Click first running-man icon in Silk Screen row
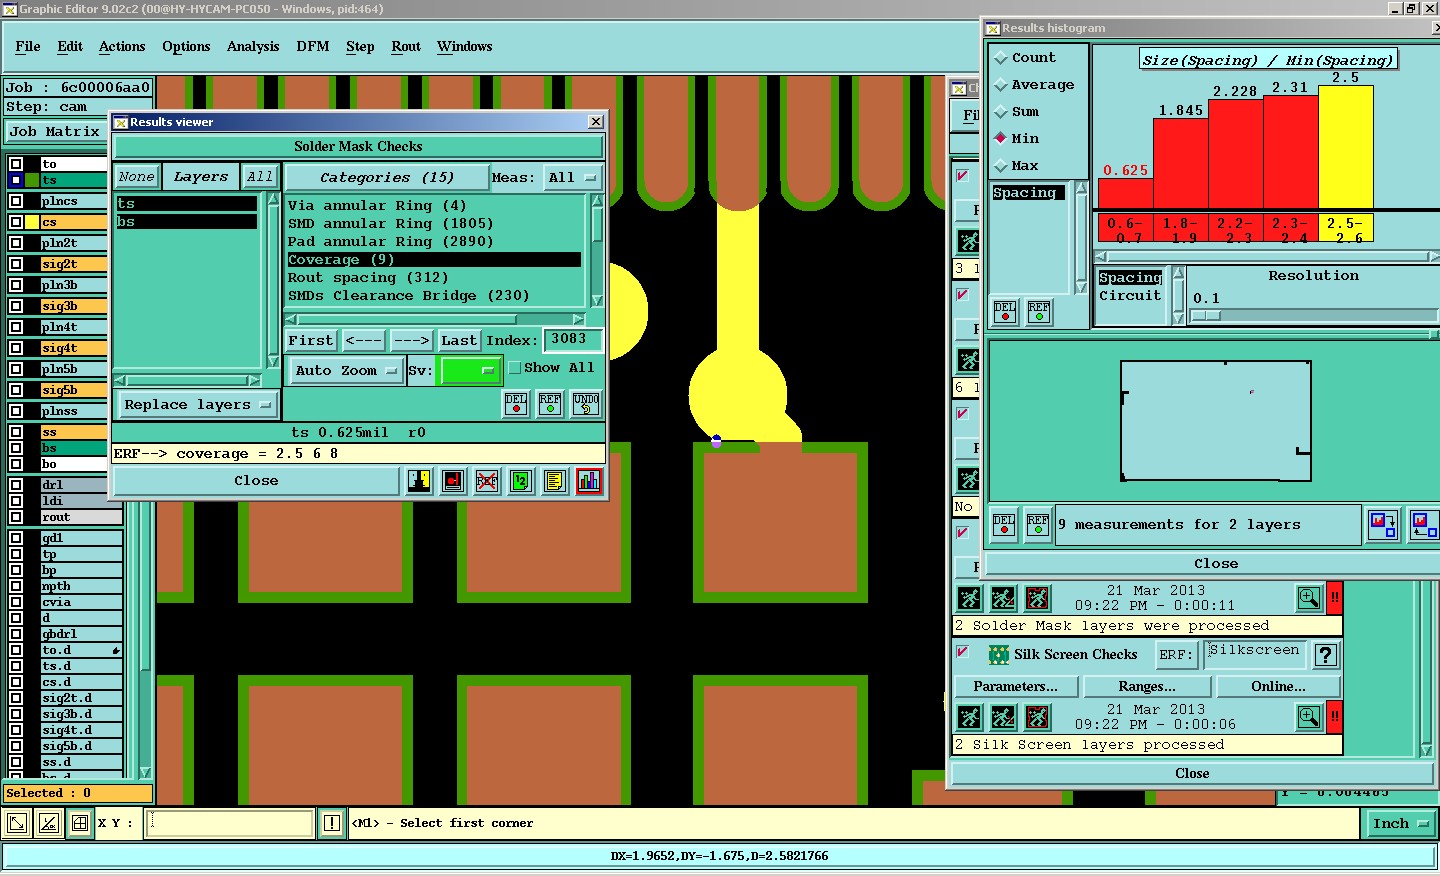 pos(970,717)
